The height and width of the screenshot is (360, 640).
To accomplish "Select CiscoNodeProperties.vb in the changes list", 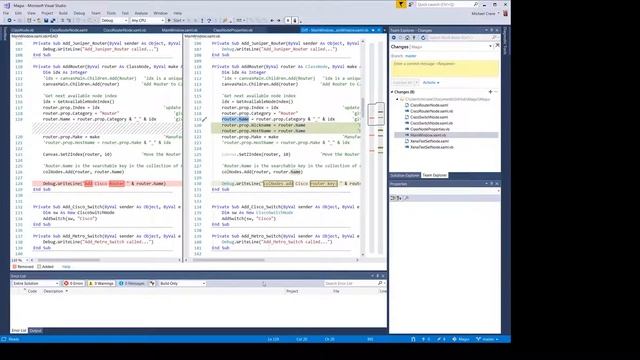I will point(430,129).
